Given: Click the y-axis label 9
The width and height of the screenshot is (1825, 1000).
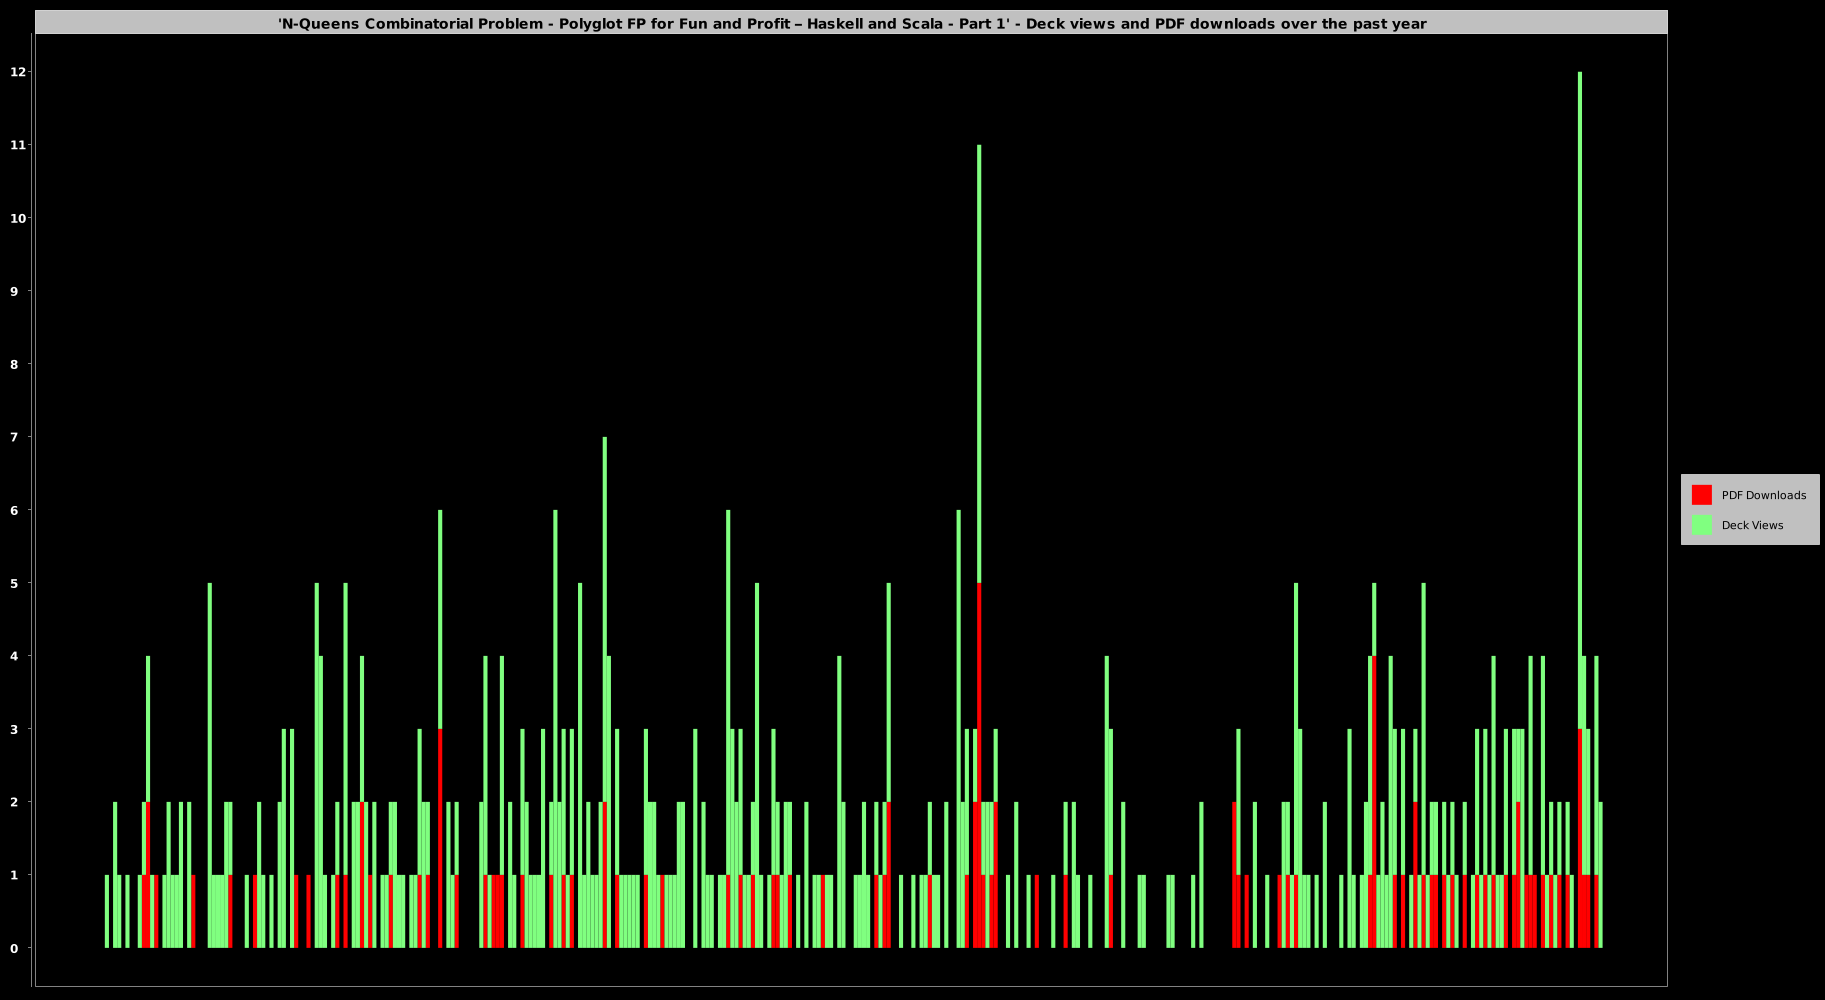Looking at the screenshot, I should (x=14, y=291).
